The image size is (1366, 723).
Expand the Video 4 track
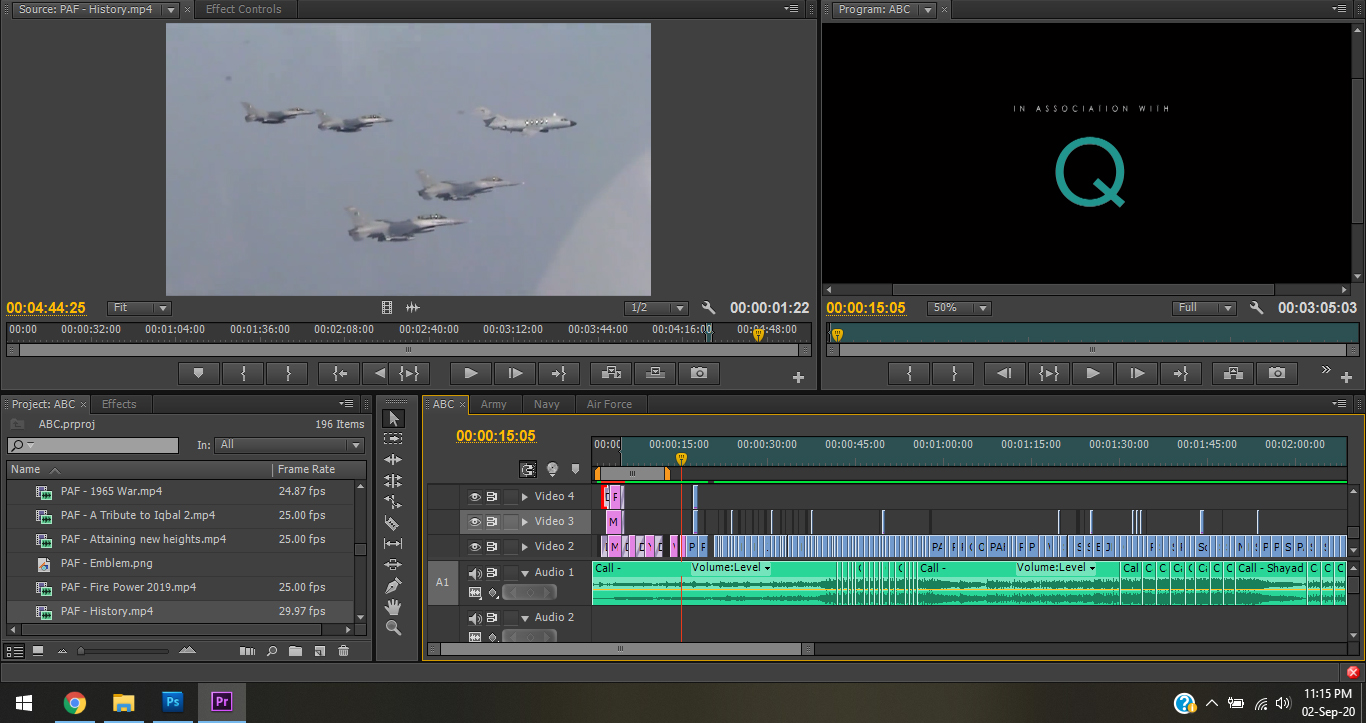coord(525,496)
